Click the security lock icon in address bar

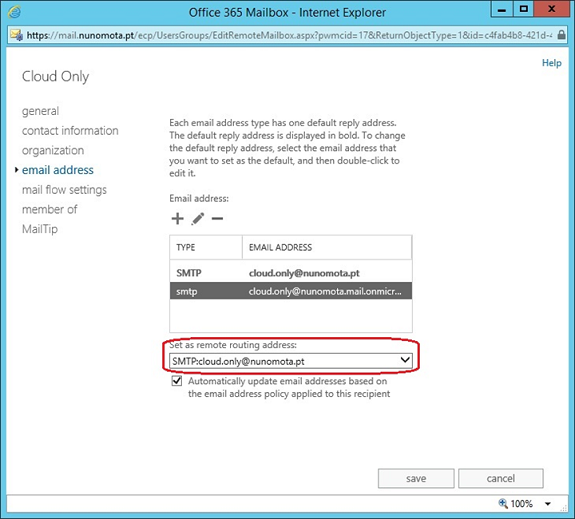[x=561, y=35]
